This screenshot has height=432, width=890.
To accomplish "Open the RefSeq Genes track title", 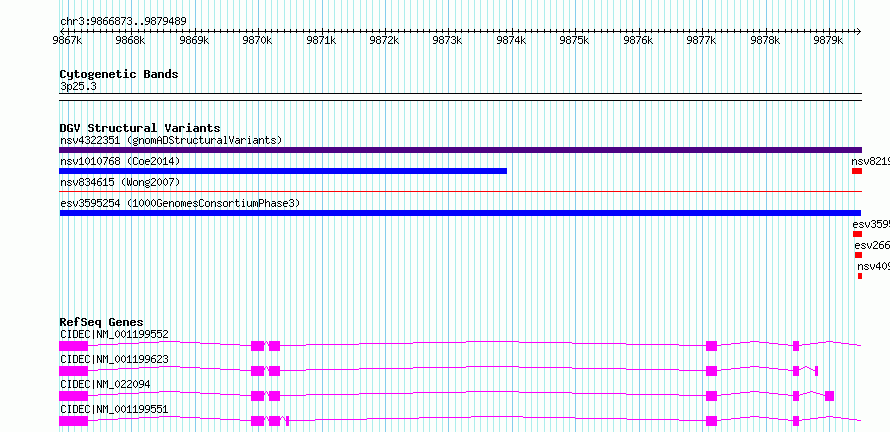I will (101, 322).
